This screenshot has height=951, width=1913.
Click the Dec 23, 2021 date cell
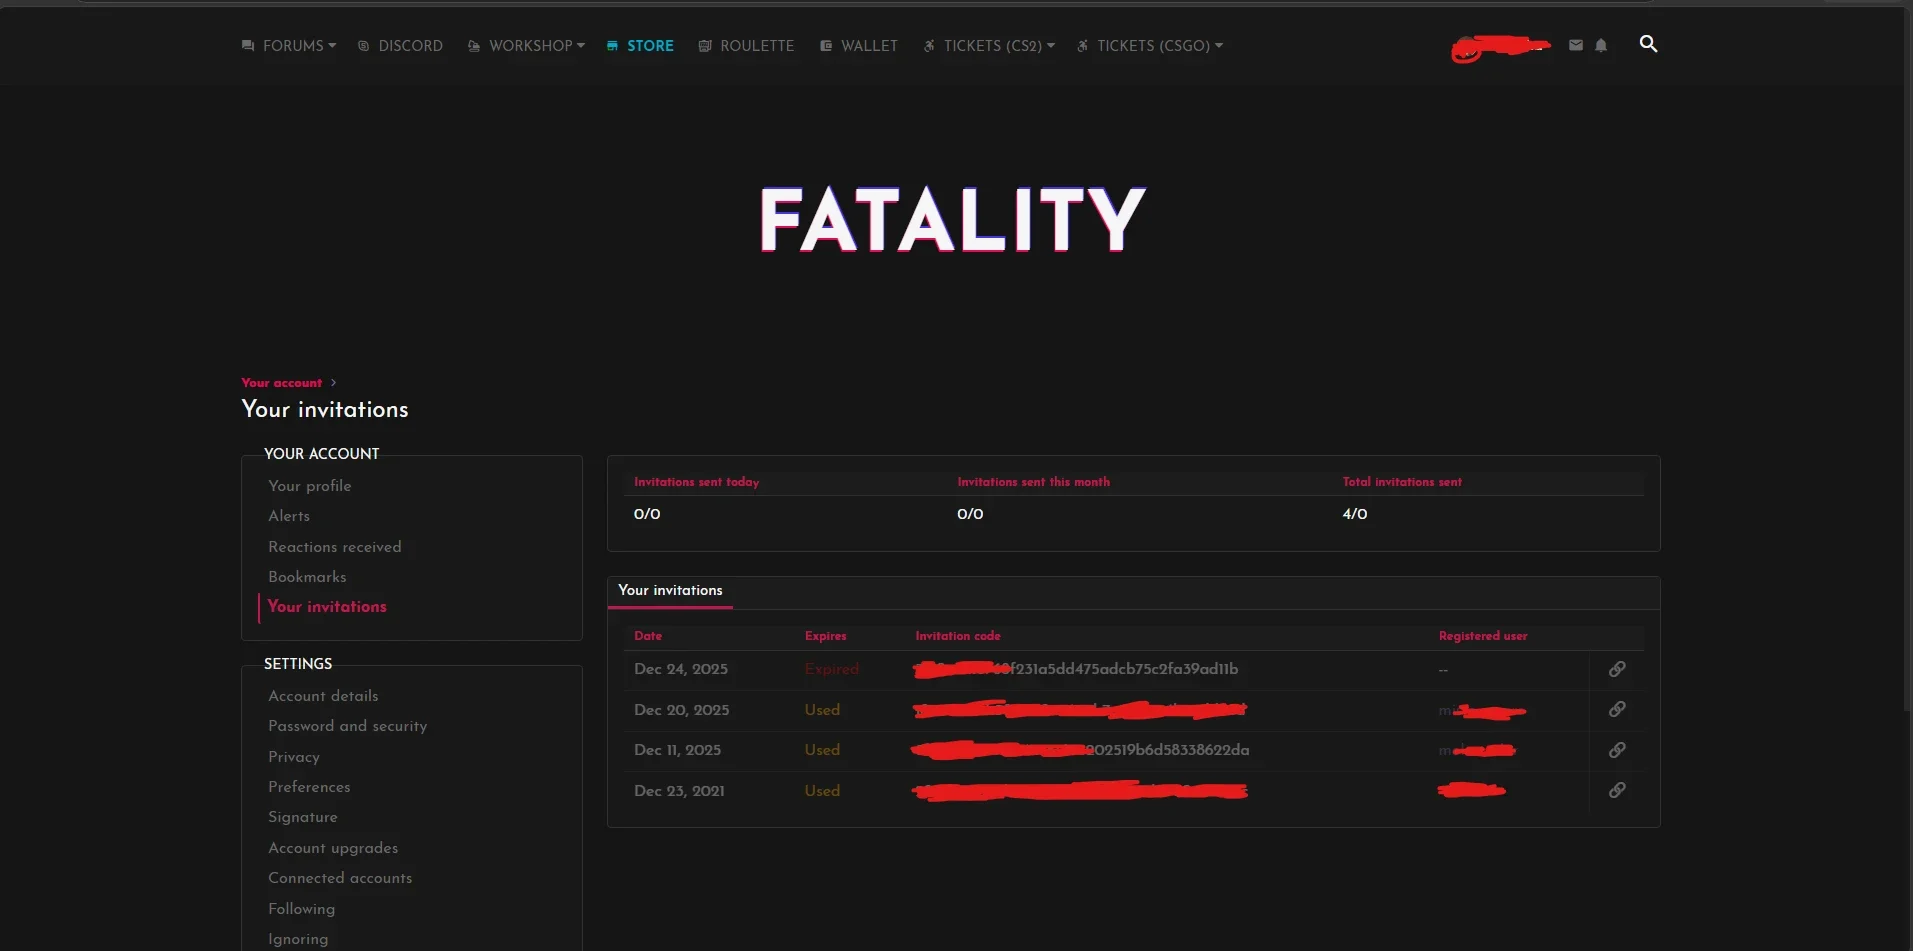click(679, 791)
